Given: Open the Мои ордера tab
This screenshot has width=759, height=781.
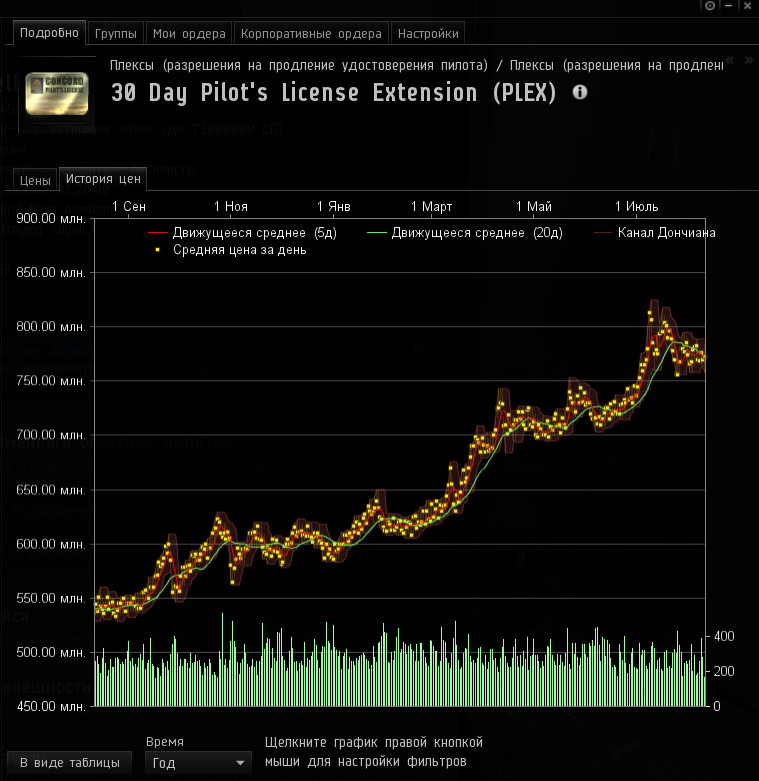Looking at the screenshot, I should coord(189,34).
